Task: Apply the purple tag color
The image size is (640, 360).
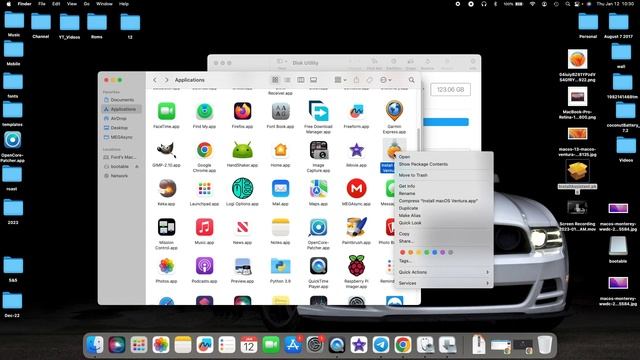Action: [x=442, y=252]
